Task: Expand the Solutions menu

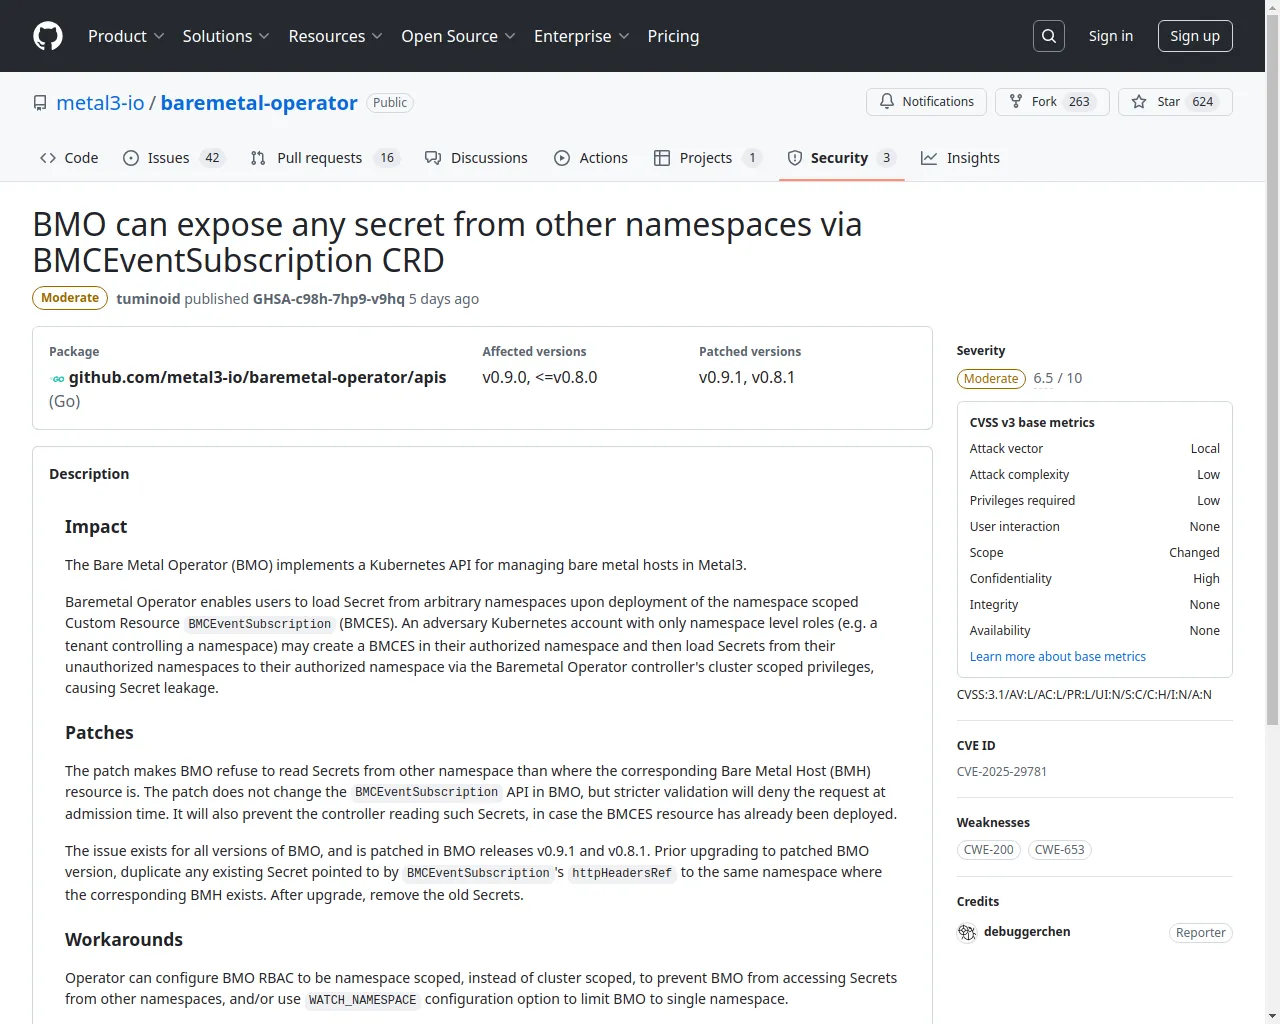Action: 226,36
